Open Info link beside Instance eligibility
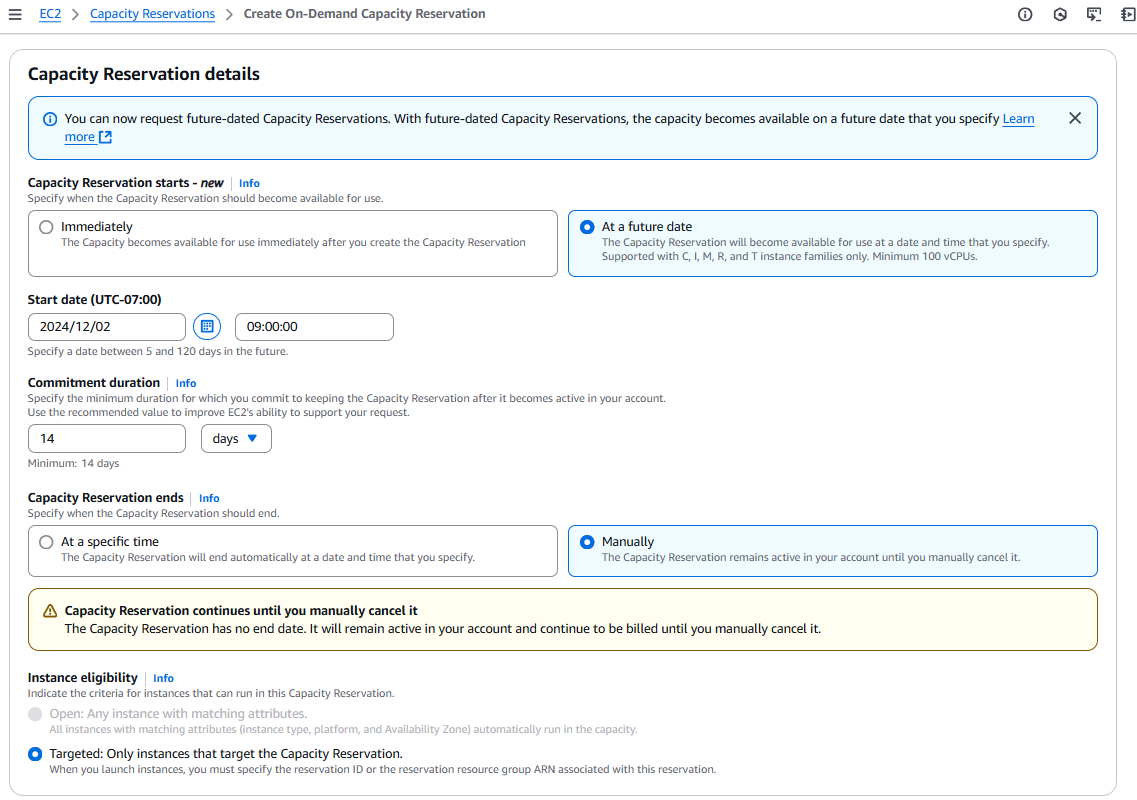 pyautogui.click(x=163, y=678)
